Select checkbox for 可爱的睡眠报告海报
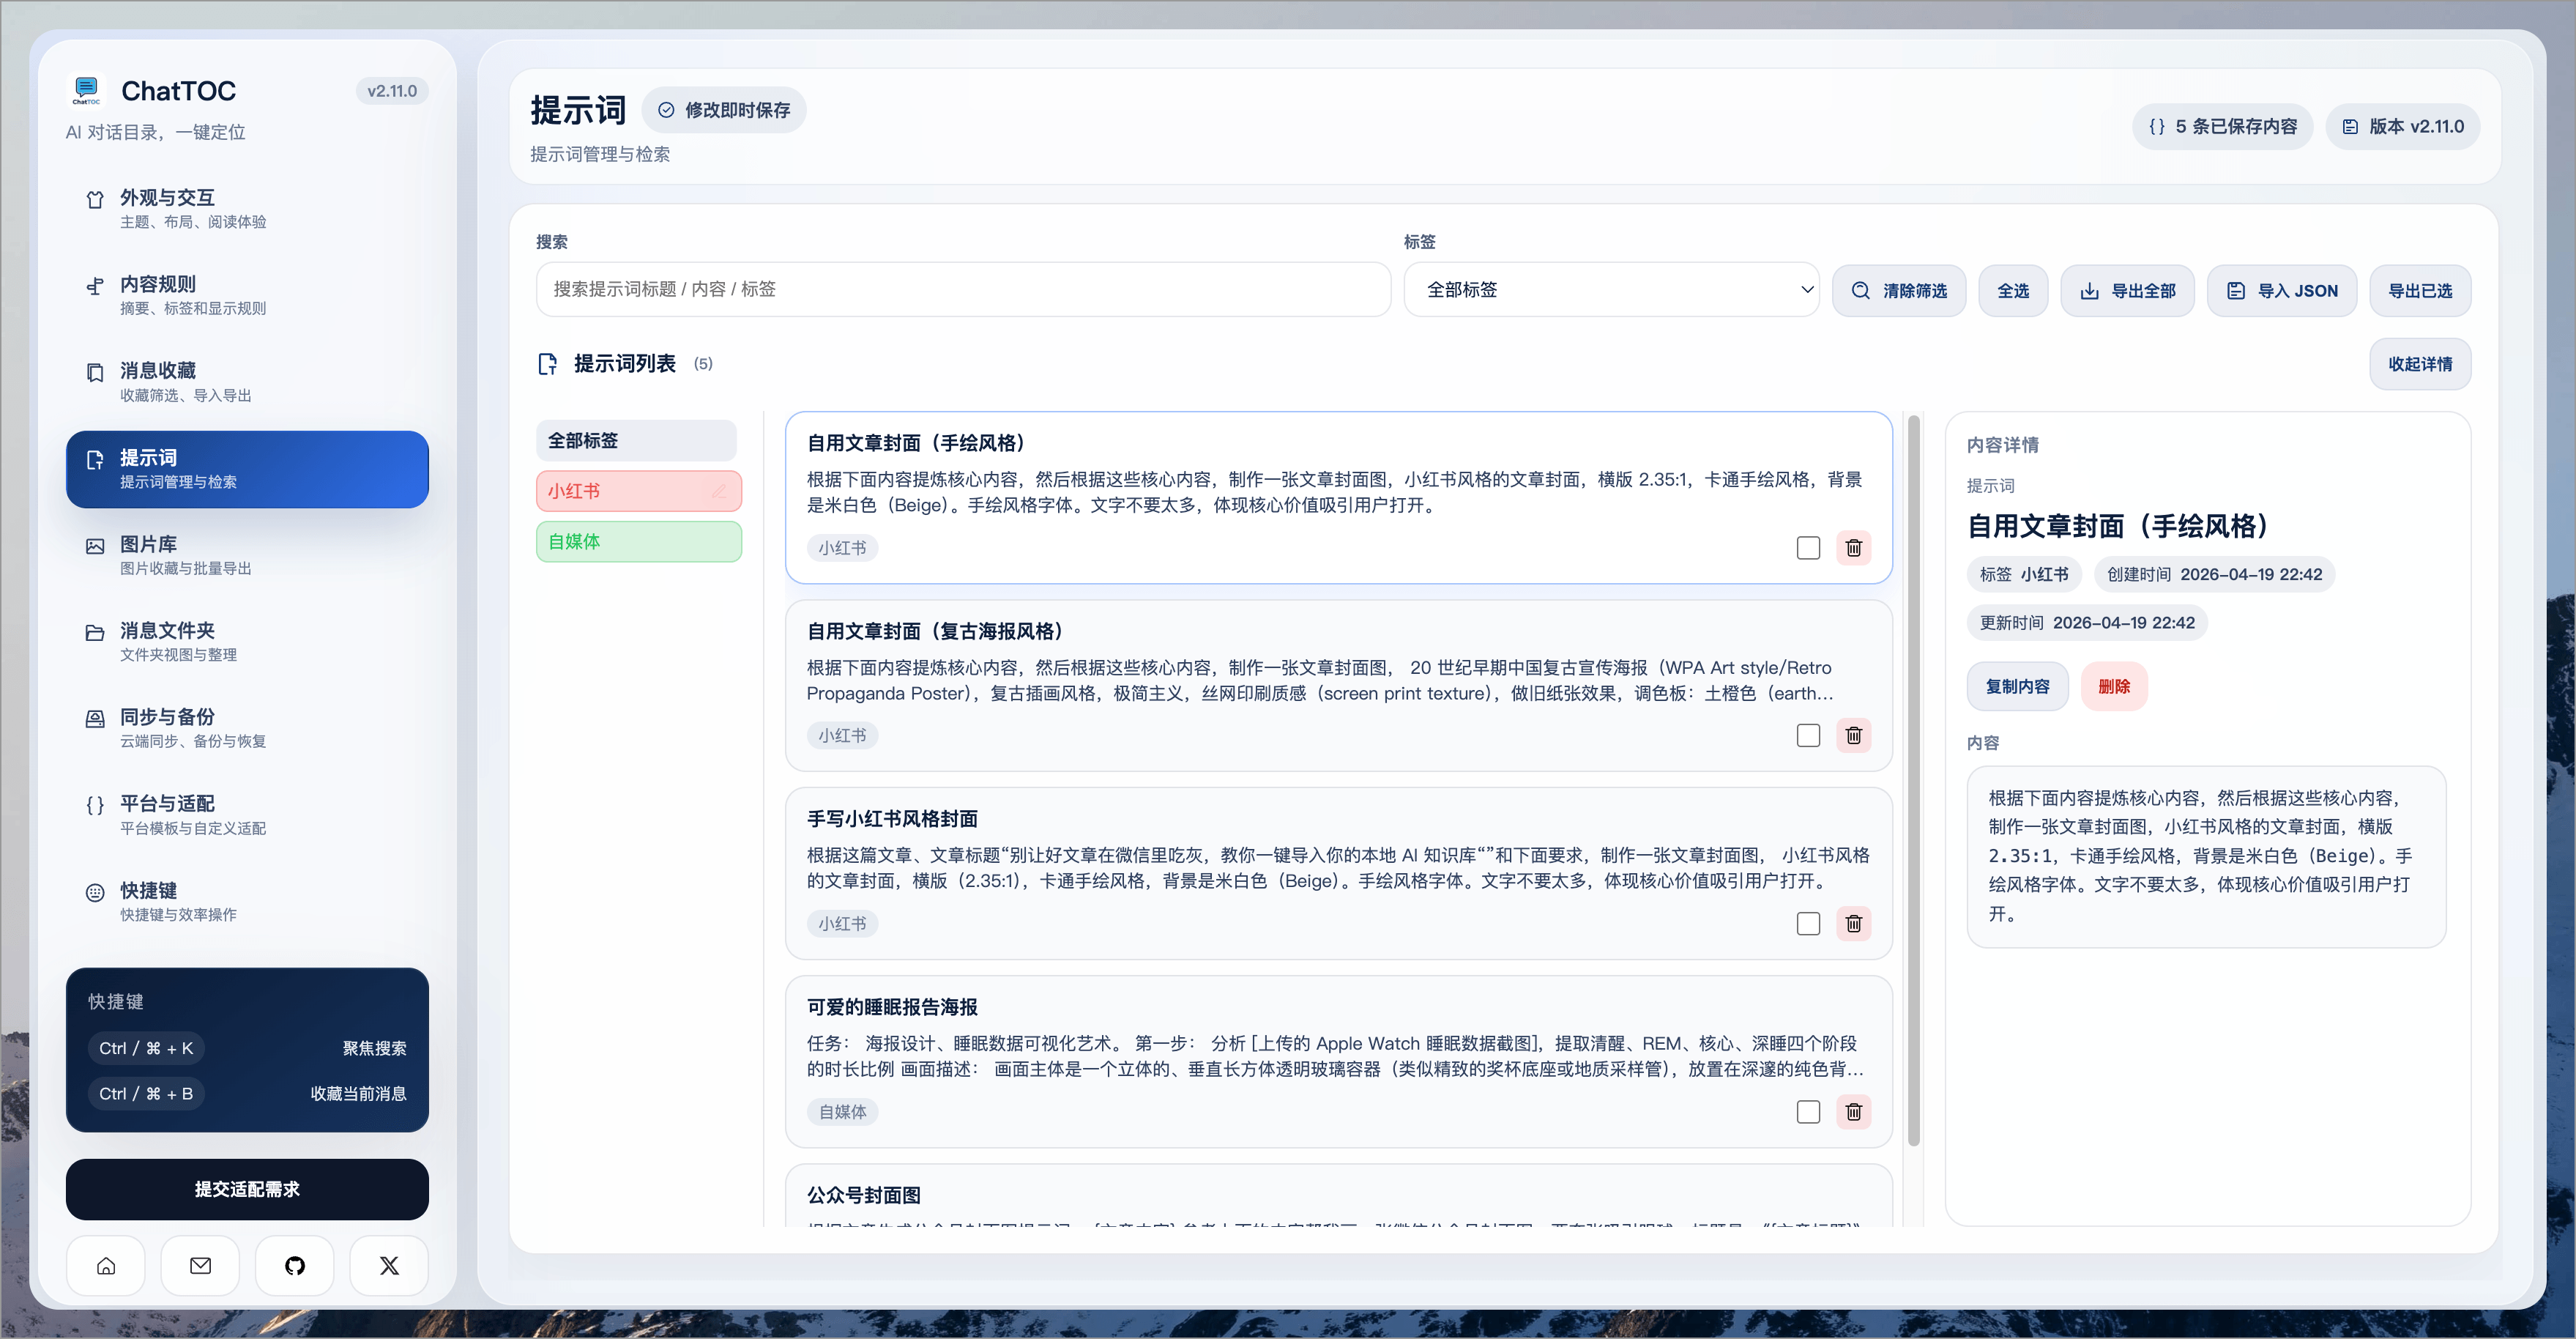 1808,1111
